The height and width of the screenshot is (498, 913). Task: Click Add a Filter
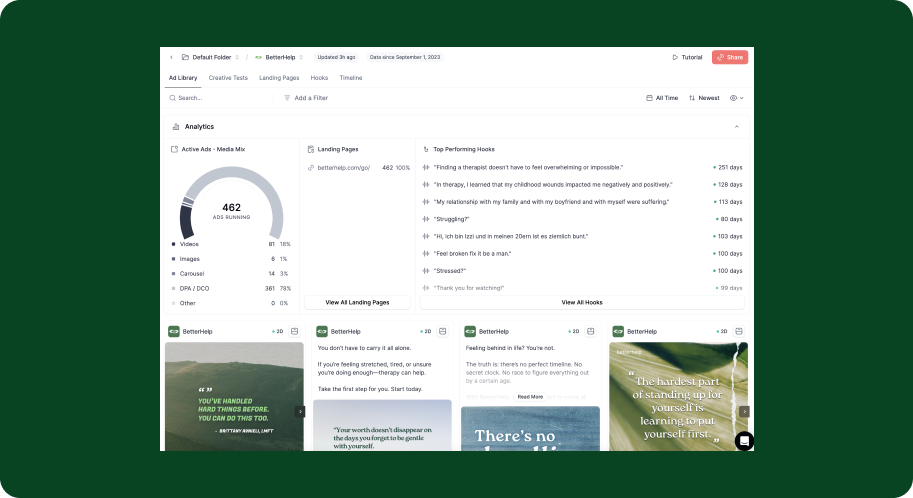coord(306,98)
